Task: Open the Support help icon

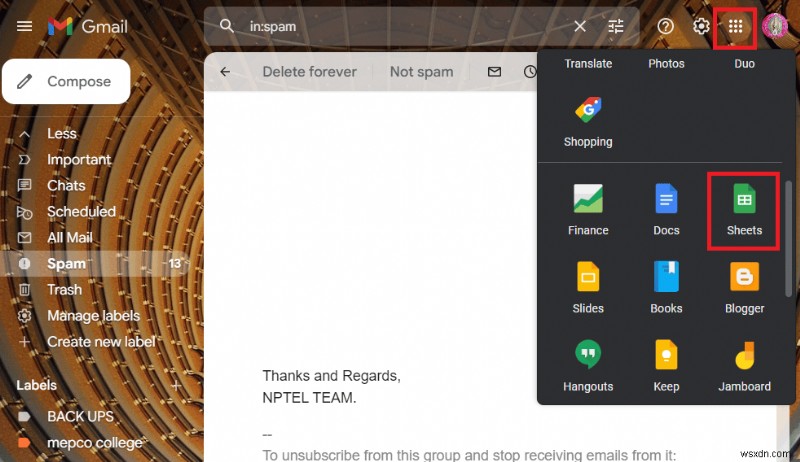Action: point(665,26)
